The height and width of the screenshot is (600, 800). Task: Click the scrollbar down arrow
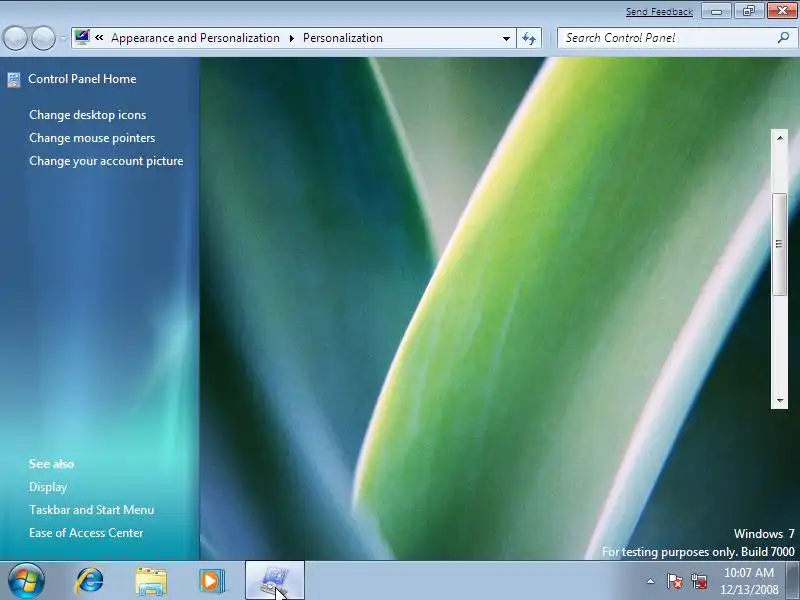pos(780,401)
